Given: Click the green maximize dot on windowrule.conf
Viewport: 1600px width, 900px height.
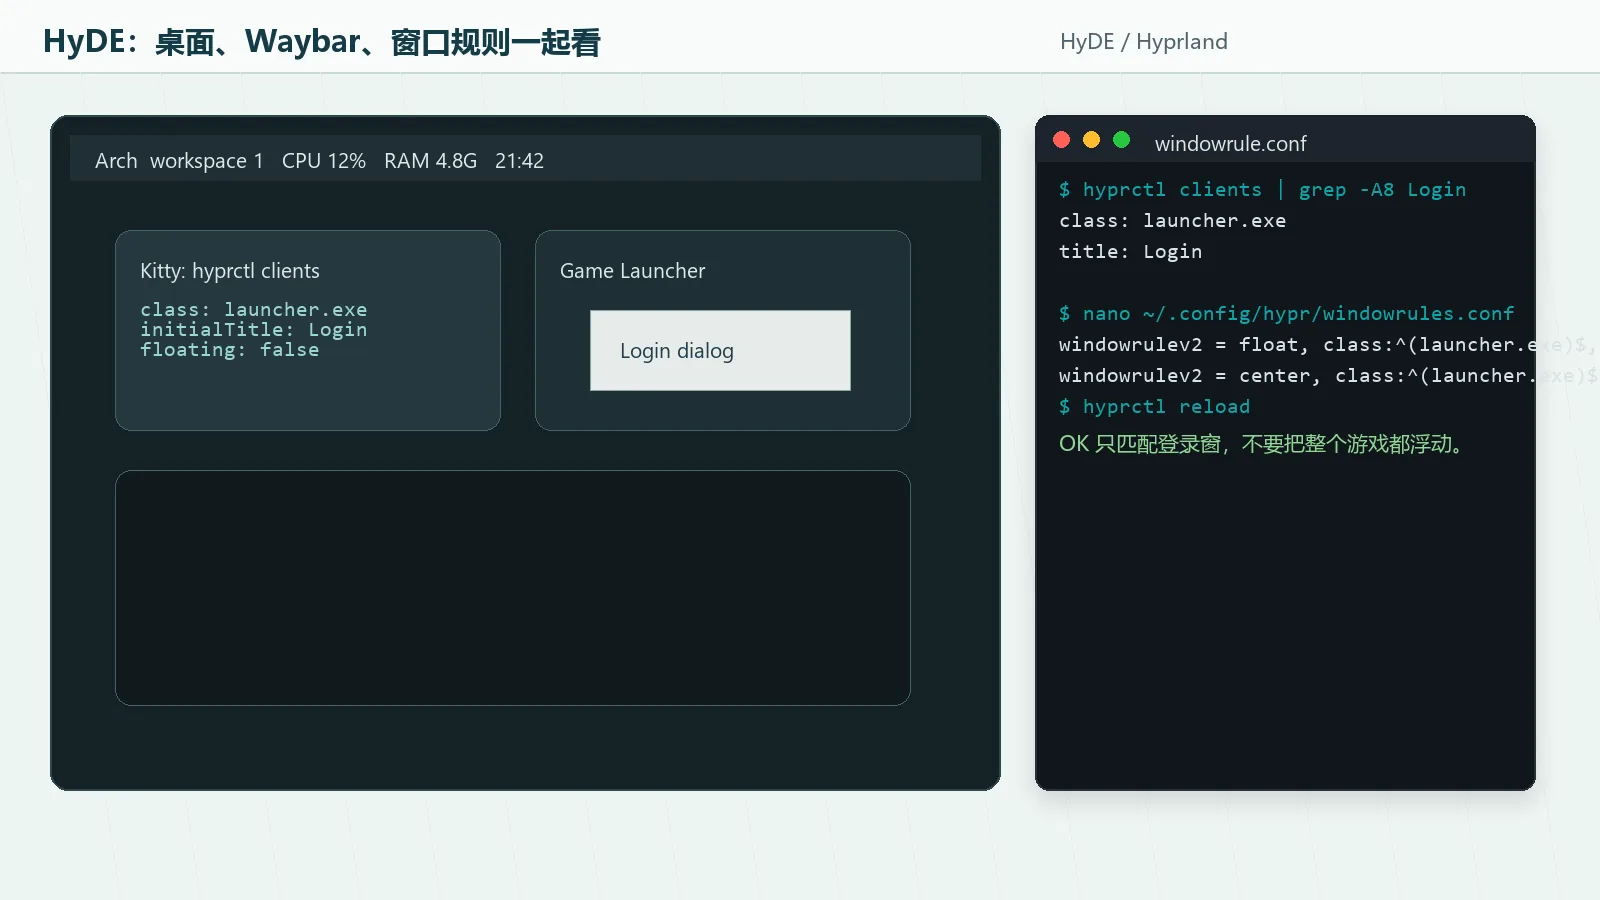Looking at the screenshot, I should coord(1122,140).
